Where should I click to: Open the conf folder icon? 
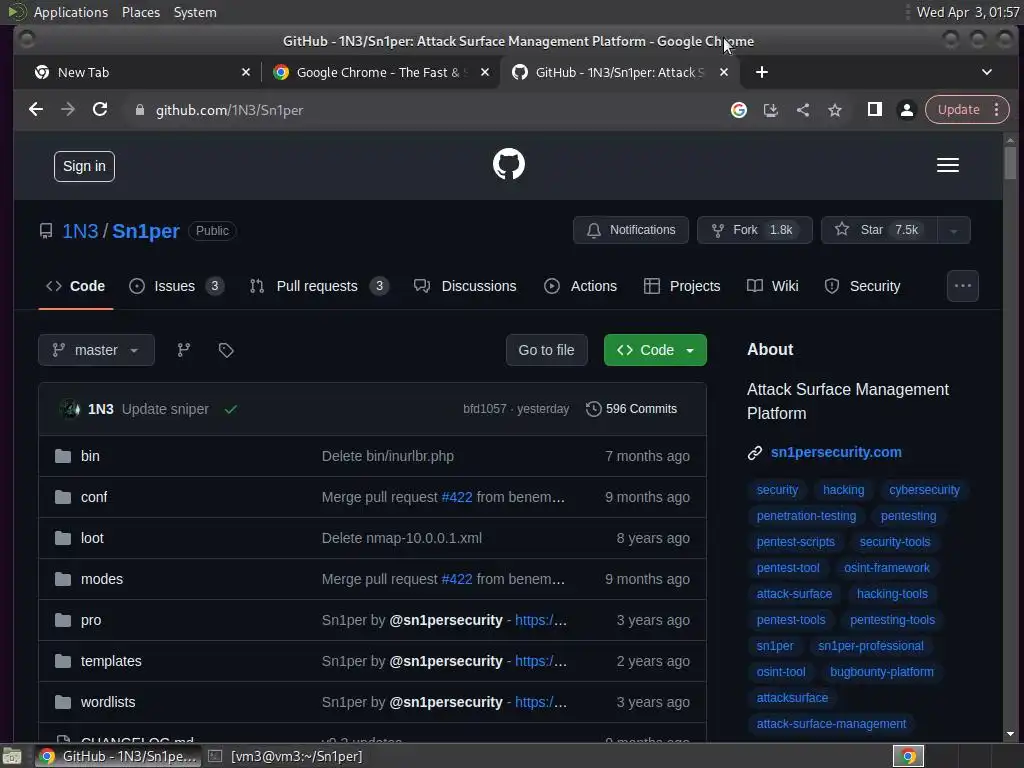pyautogui.click(x=63, y=497)
